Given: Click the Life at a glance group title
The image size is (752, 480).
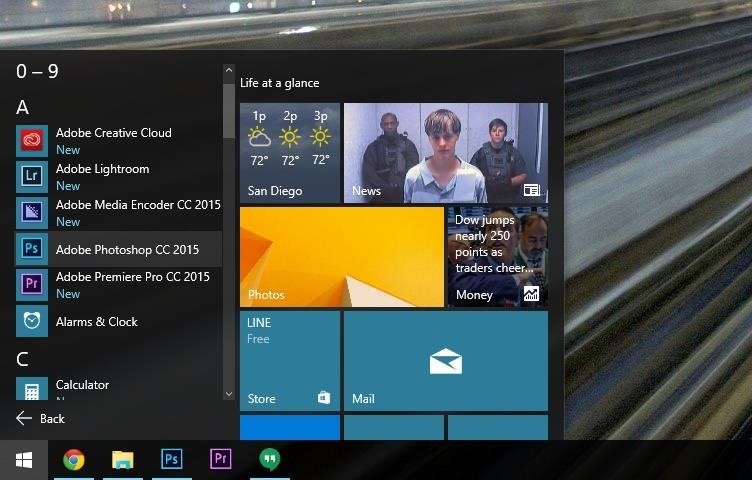Looking at the screenshot, I should (280, 83).
